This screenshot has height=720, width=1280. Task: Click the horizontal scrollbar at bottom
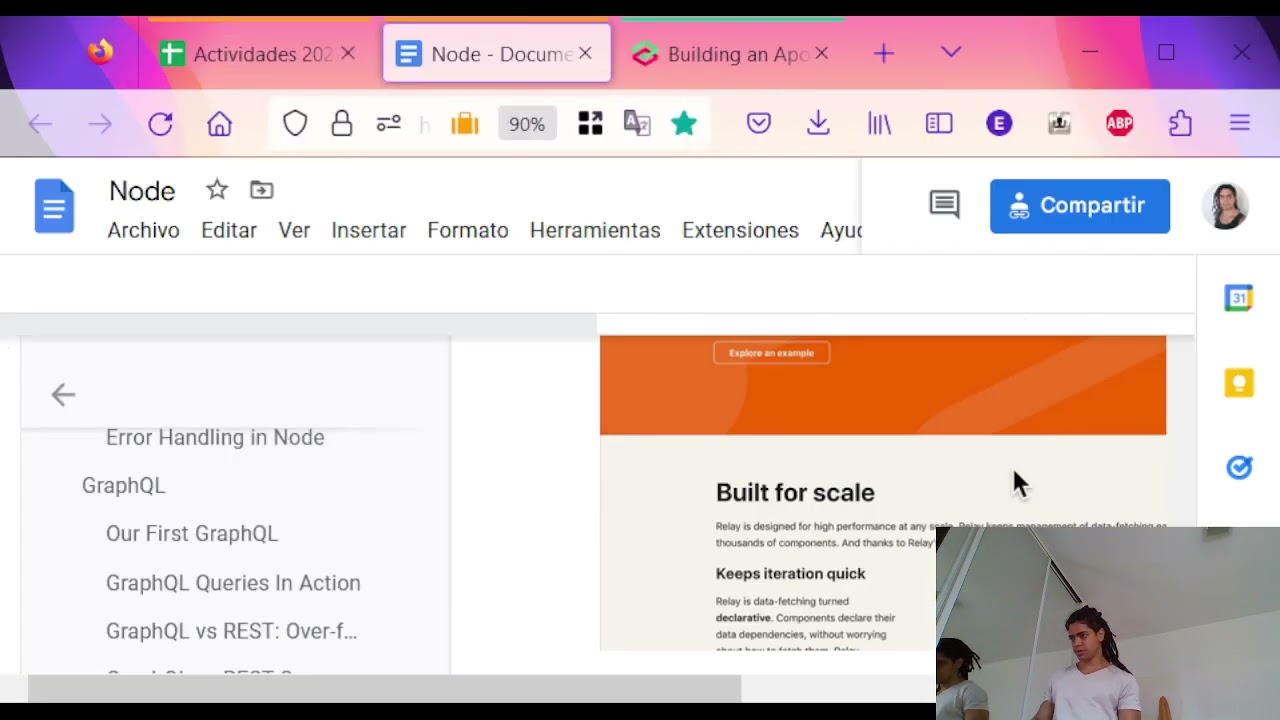pyautogui.click(x=384, y=688)
